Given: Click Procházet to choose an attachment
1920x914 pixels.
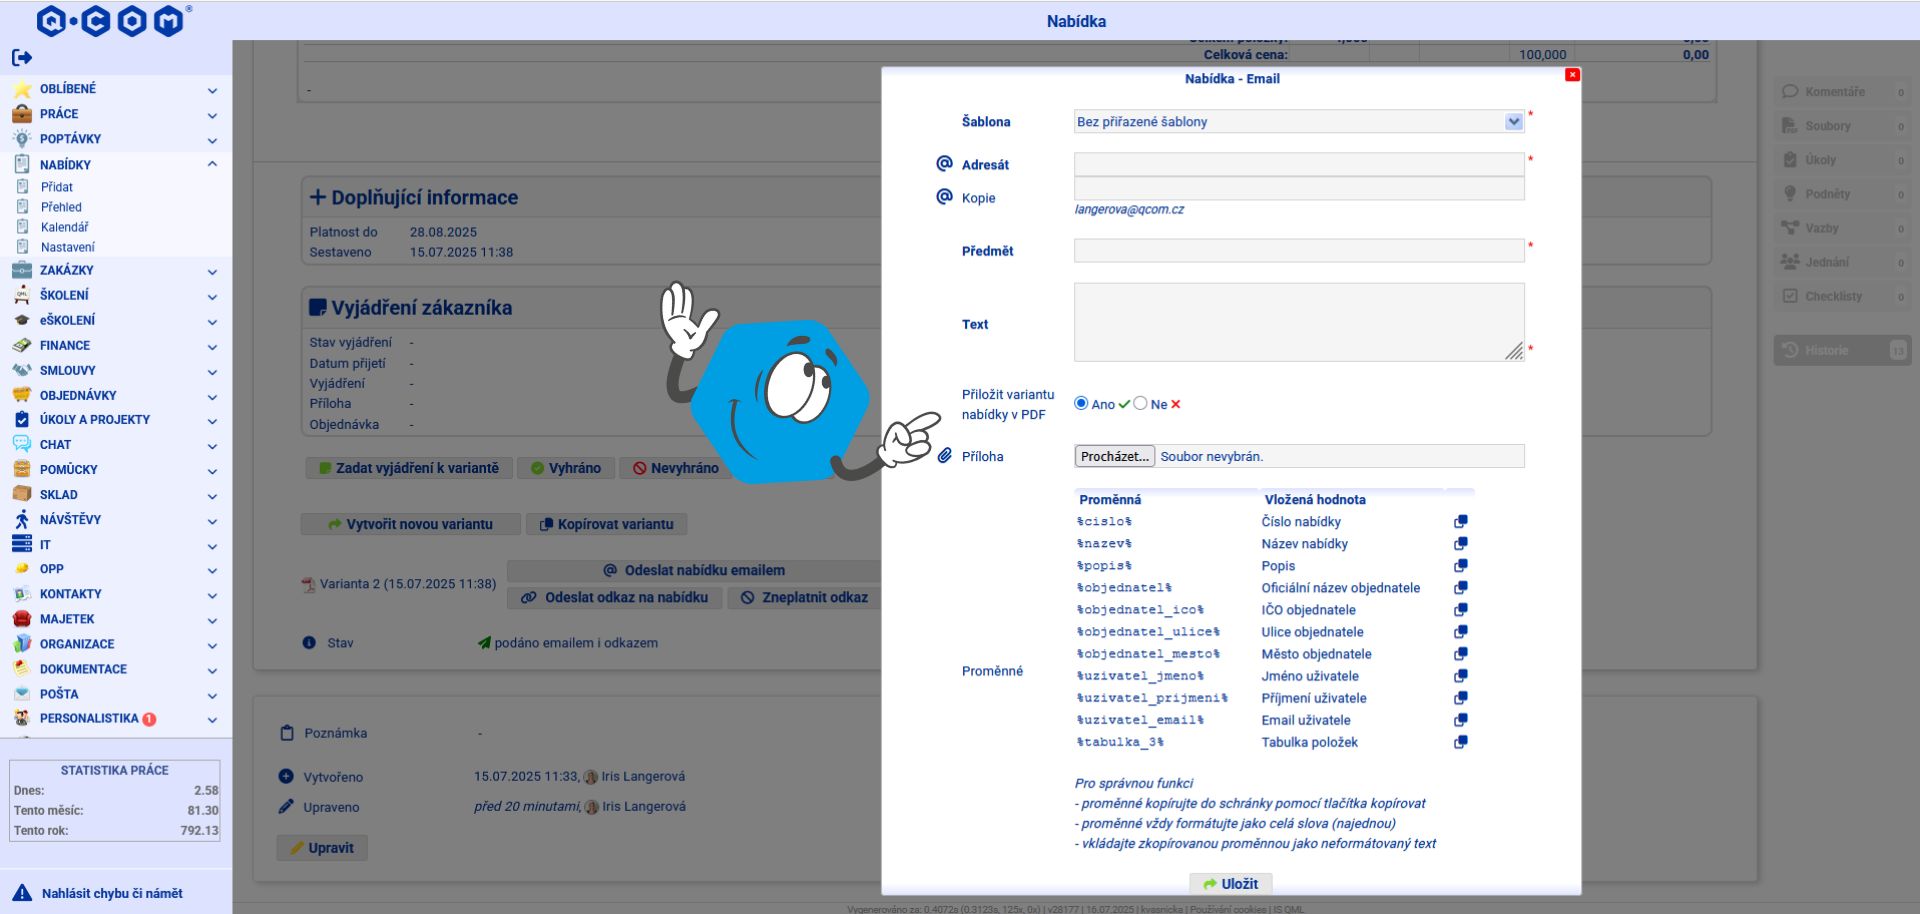Looking at the screenshot, I should (1114, 456).
